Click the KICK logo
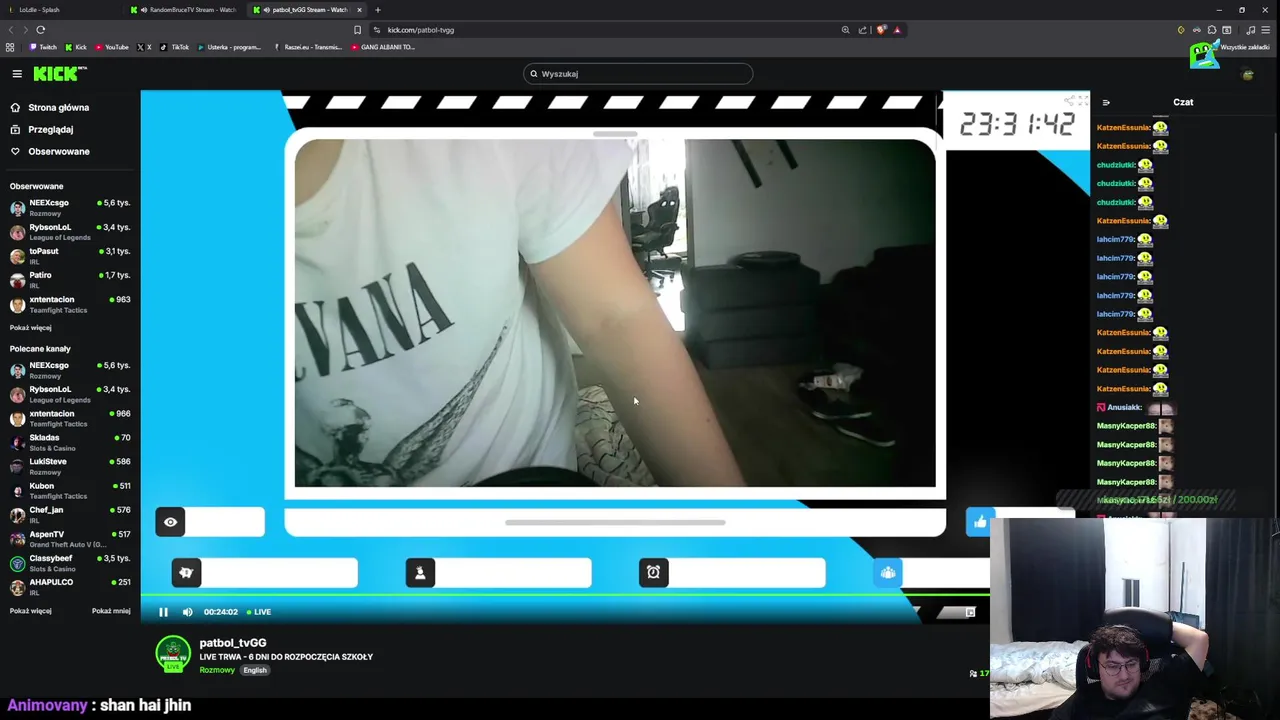 (60, 74)
